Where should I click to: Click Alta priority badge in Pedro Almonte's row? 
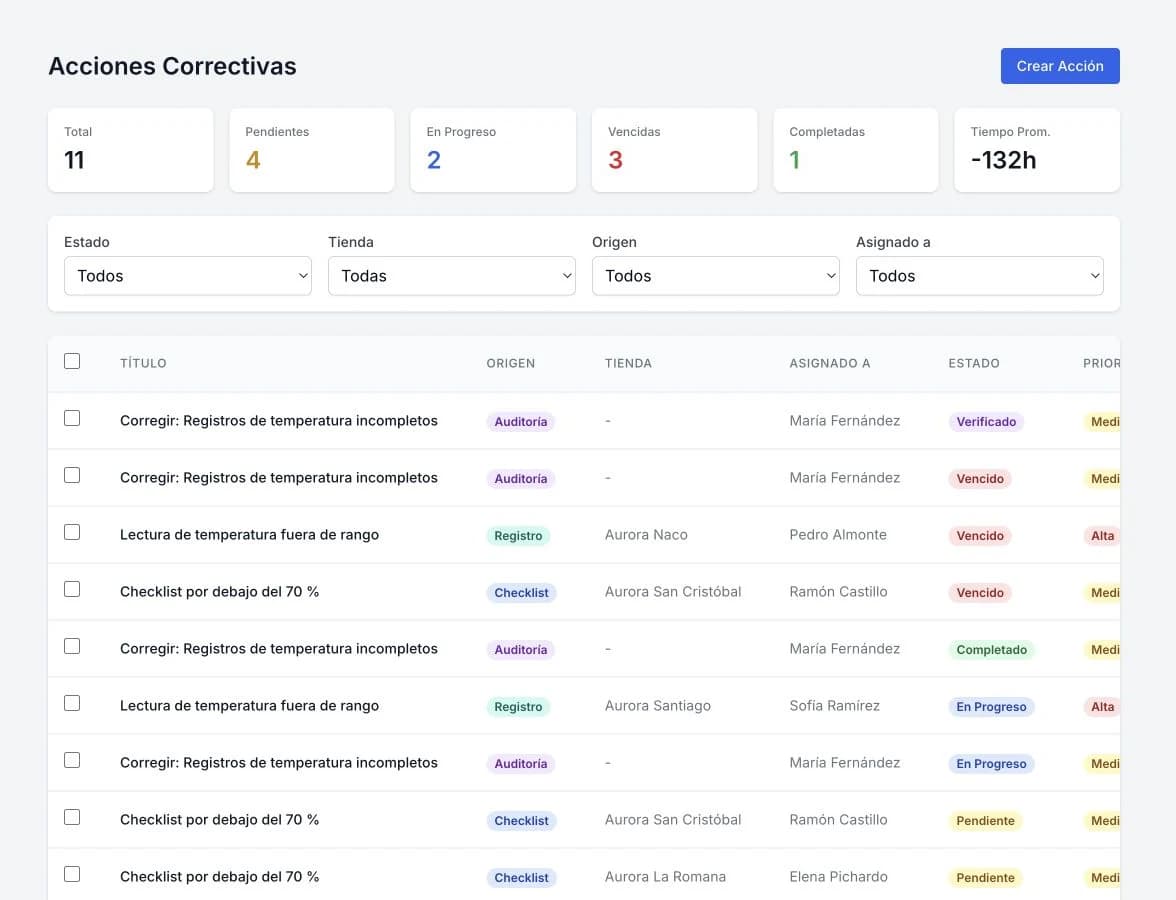[x=1102, y=536]
